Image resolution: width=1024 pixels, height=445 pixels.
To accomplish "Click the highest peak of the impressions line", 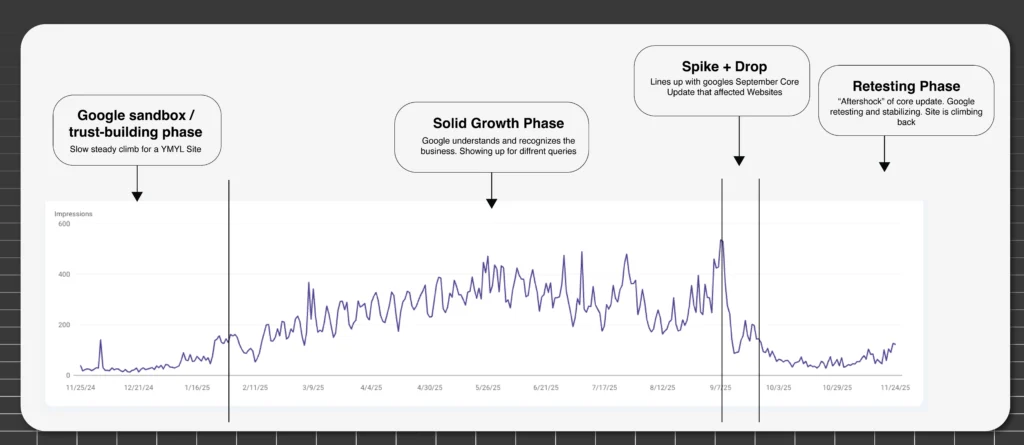I will click(x=721, y=241).
